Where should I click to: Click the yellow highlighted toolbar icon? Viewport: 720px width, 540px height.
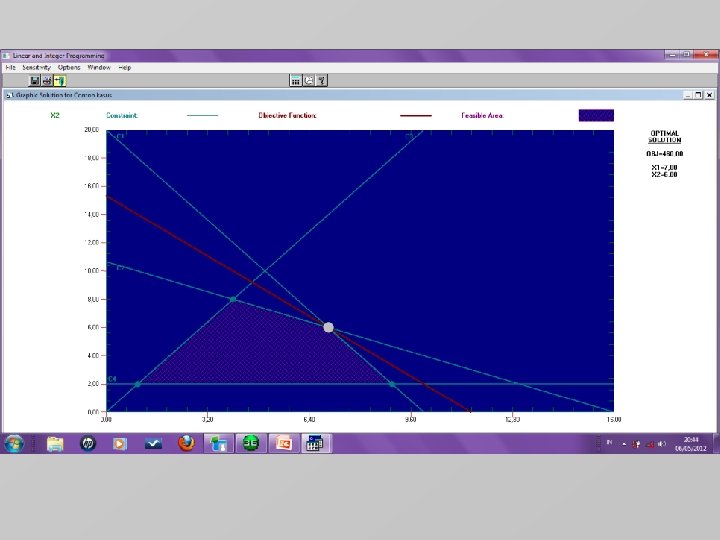(x=60, y=81)
